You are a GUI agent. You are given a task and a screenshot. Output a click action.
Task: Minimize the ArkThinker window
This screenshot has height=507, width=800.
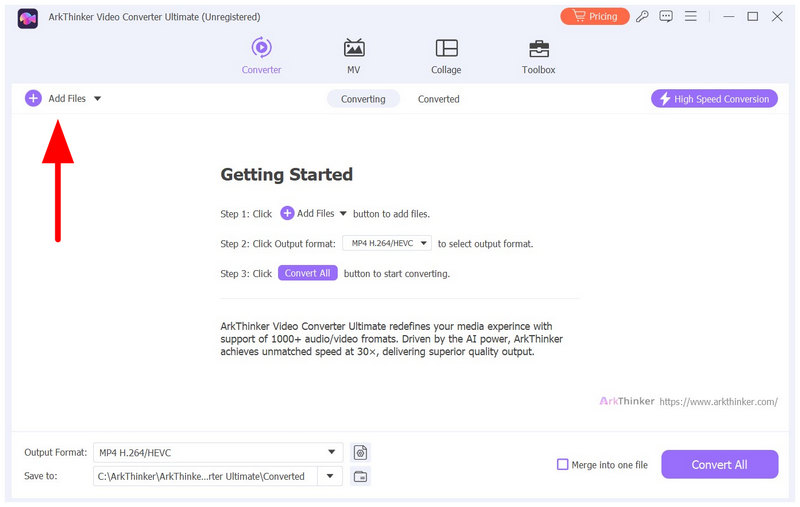729,16
